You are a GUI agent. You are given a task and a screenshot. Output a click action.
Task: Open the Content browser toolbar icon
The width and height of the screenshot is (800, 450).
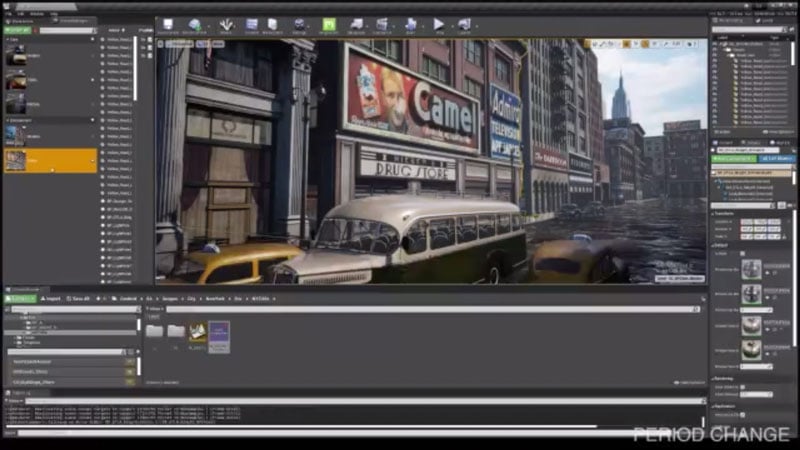tap(252, 24)
